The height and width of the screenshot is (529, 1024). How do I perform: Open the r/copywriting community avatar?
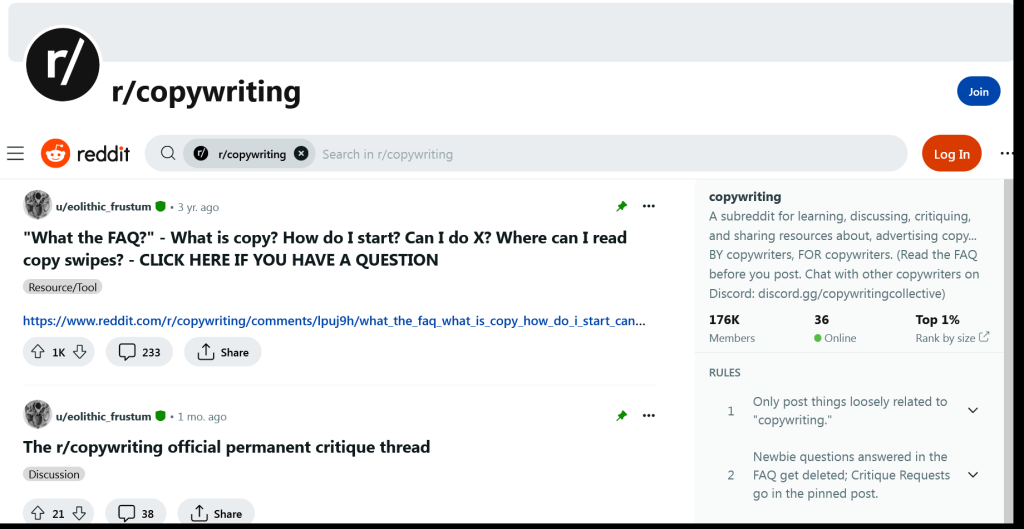click(x=63, y=65)
